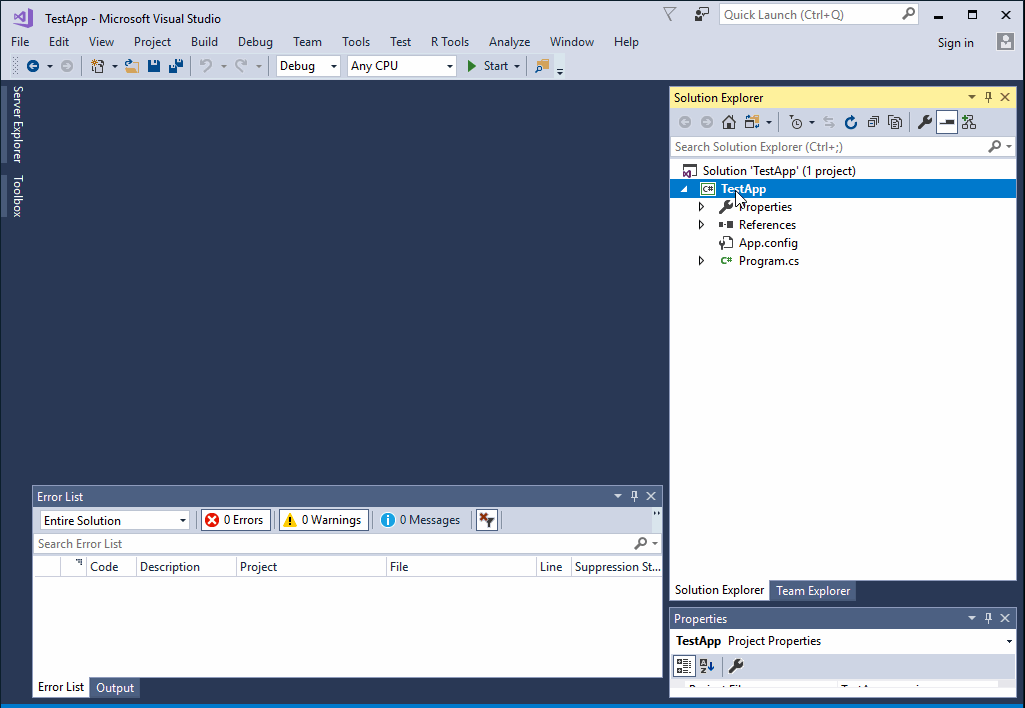Sort Error List by the File column

click(399, 567)
